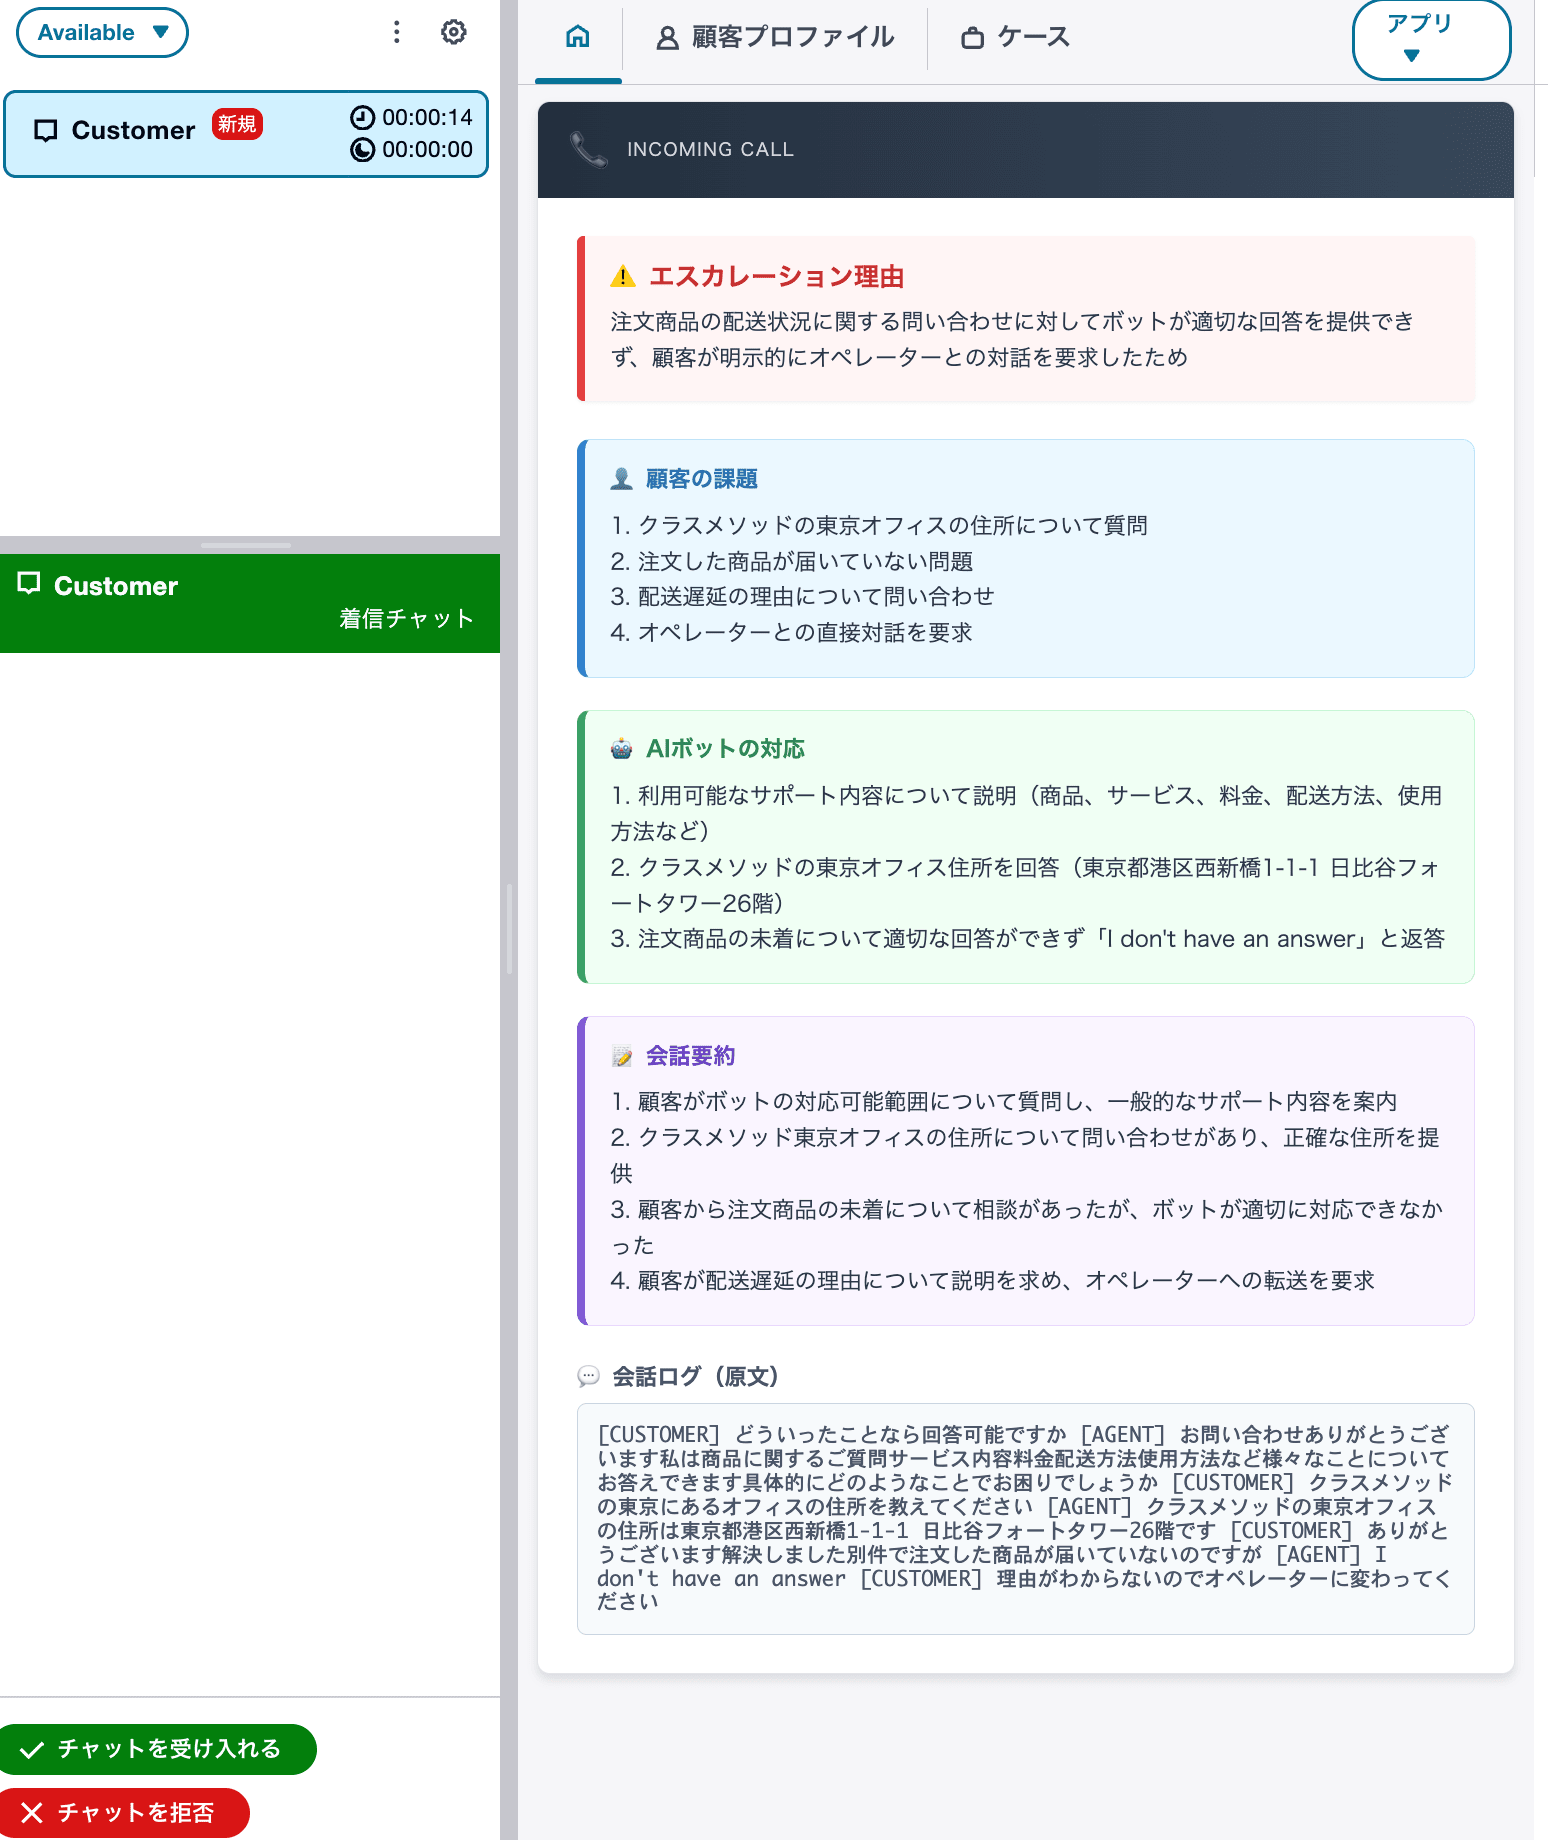Viewport: 1548px width, 1840px height.
Task: Click the person icon beside 顧客の課題
Action: tap(621, 479)
